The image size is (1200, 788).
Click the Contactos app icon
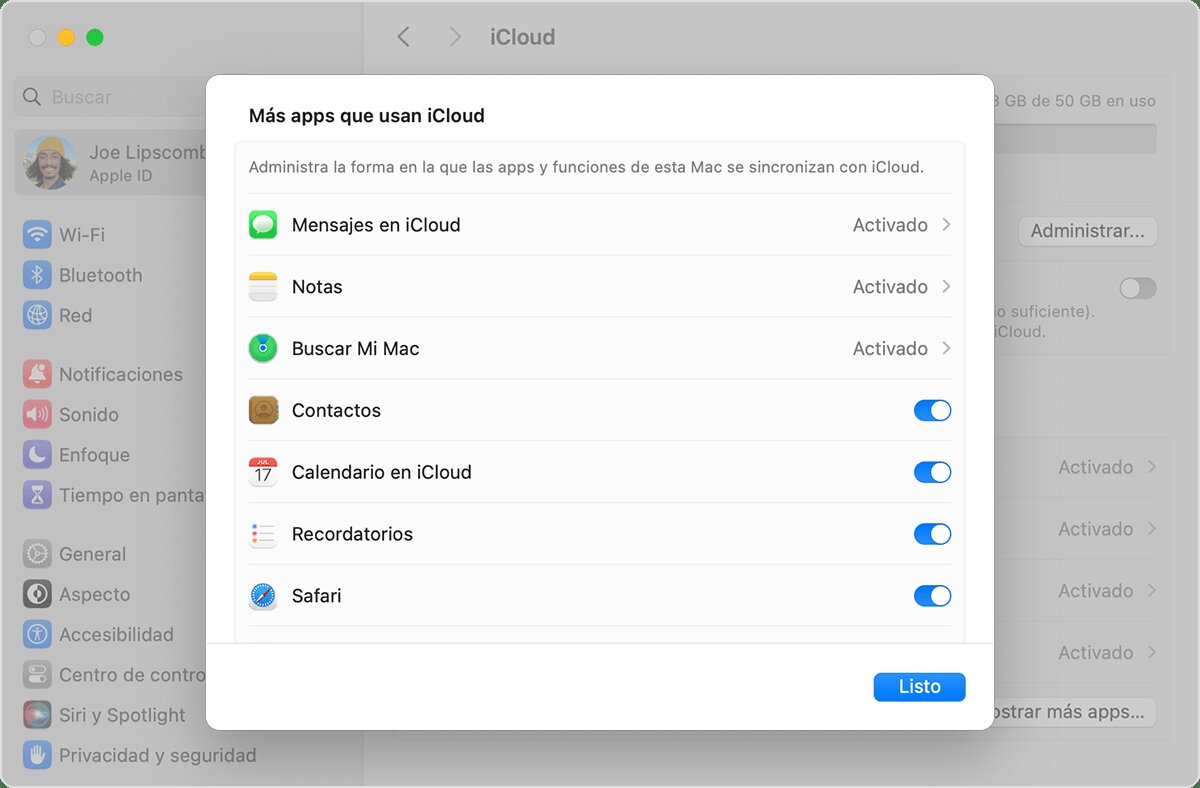(x=263, y=411)
